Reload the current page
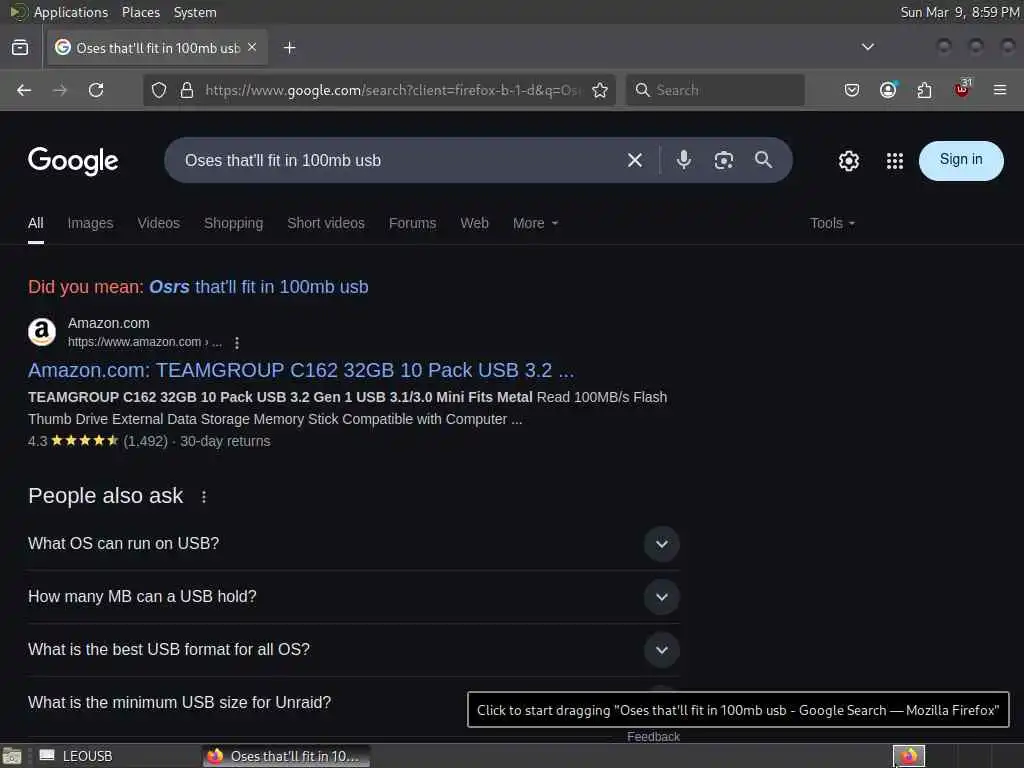1024x768 pixels. [96, 90]
